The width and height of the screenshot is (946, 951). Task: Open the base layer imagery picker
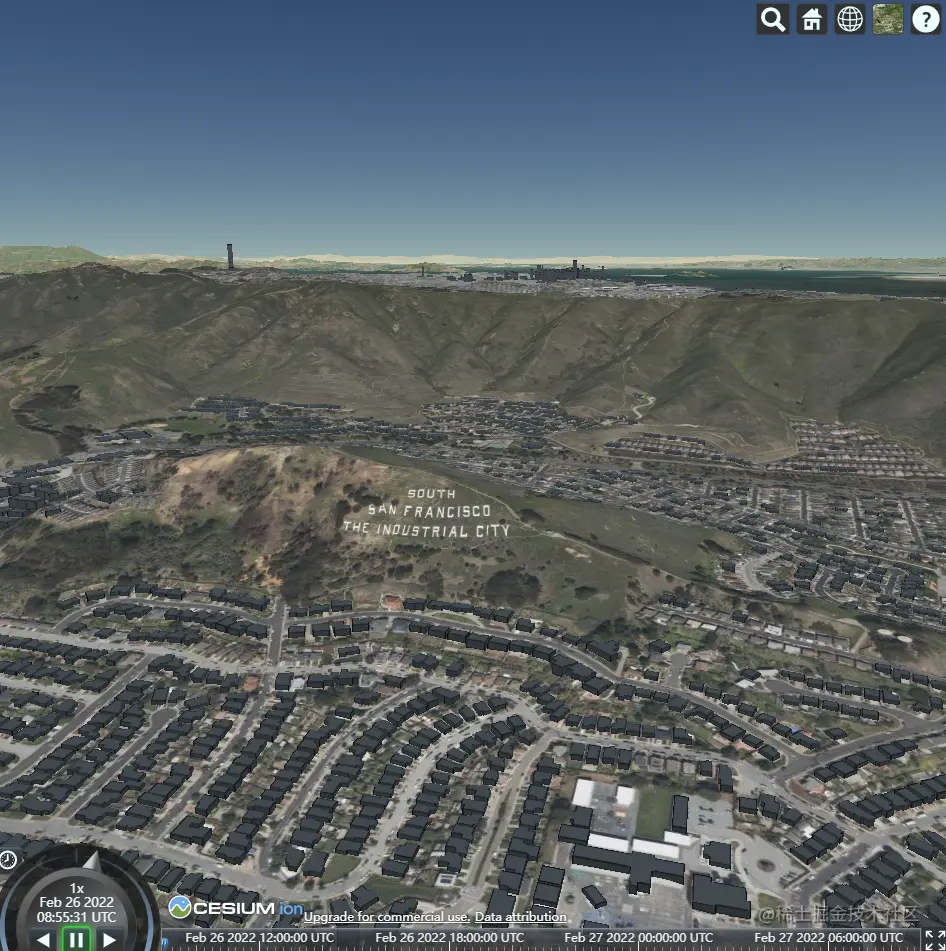[888, 19]
